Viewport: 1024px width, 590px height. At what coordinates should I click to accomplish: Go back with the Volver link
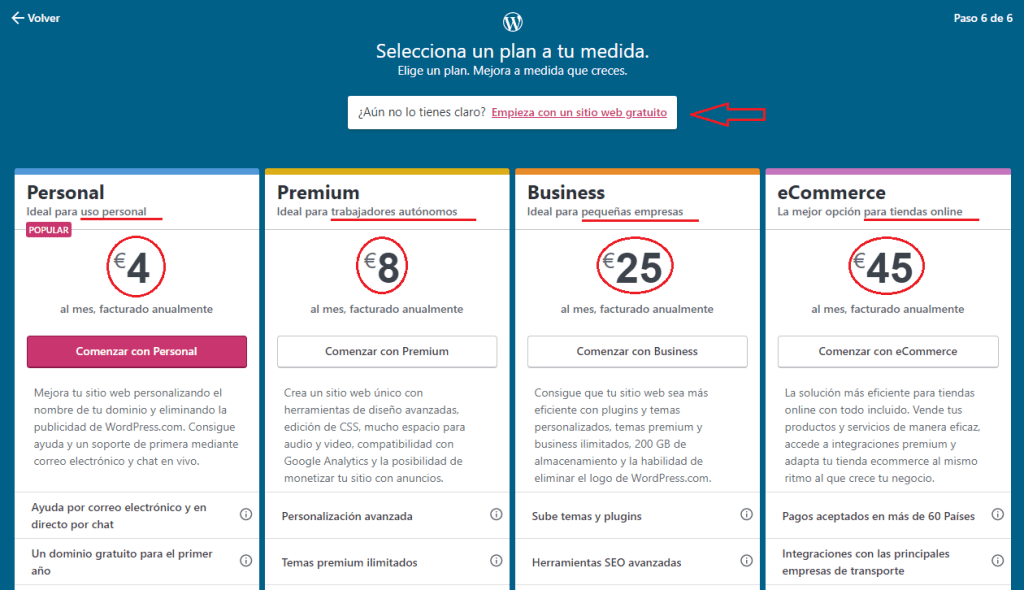(44, 18)
